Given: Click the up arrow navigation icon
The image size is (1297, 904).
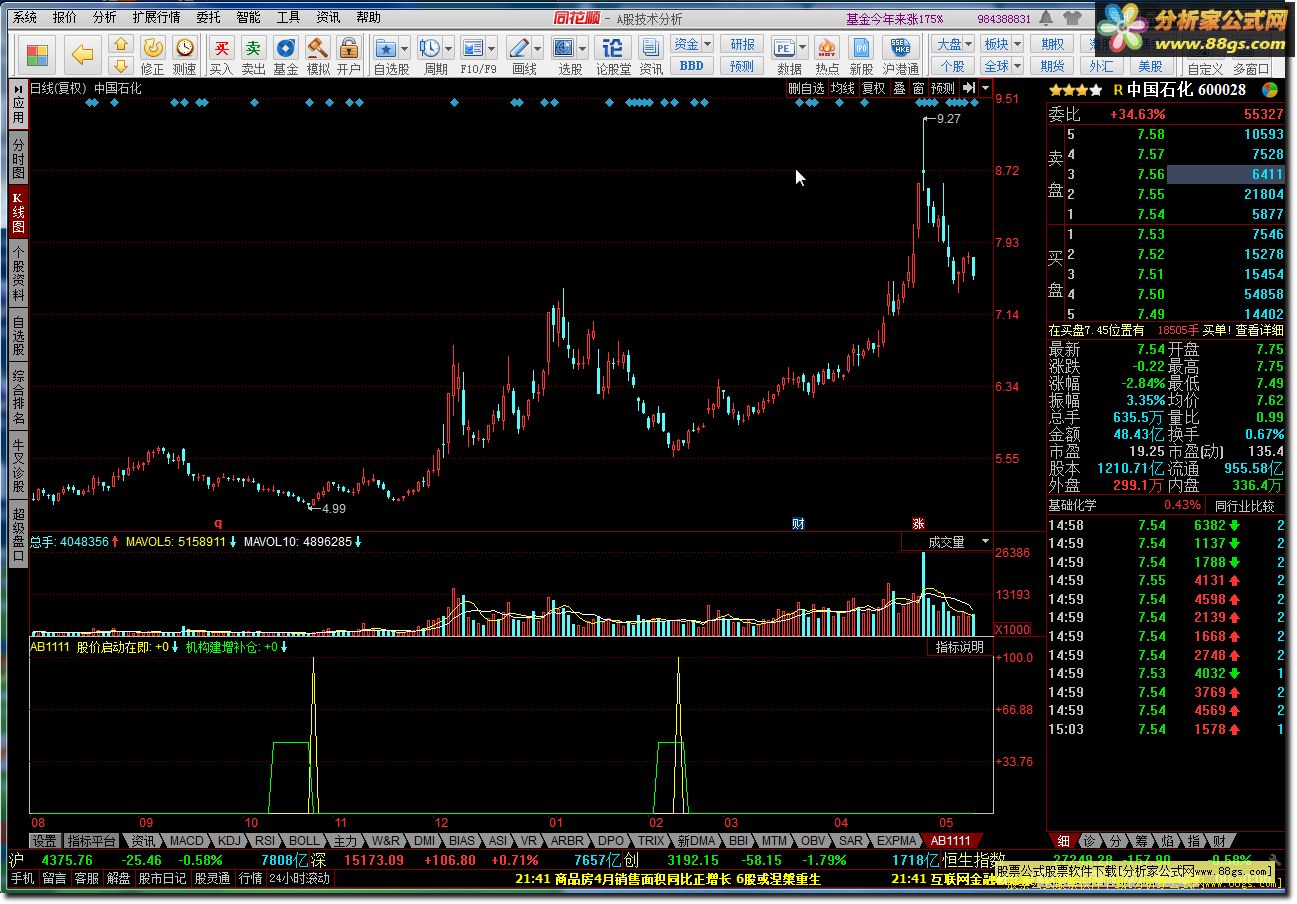Looking at the screenshot, I should (x=120, y=44).
